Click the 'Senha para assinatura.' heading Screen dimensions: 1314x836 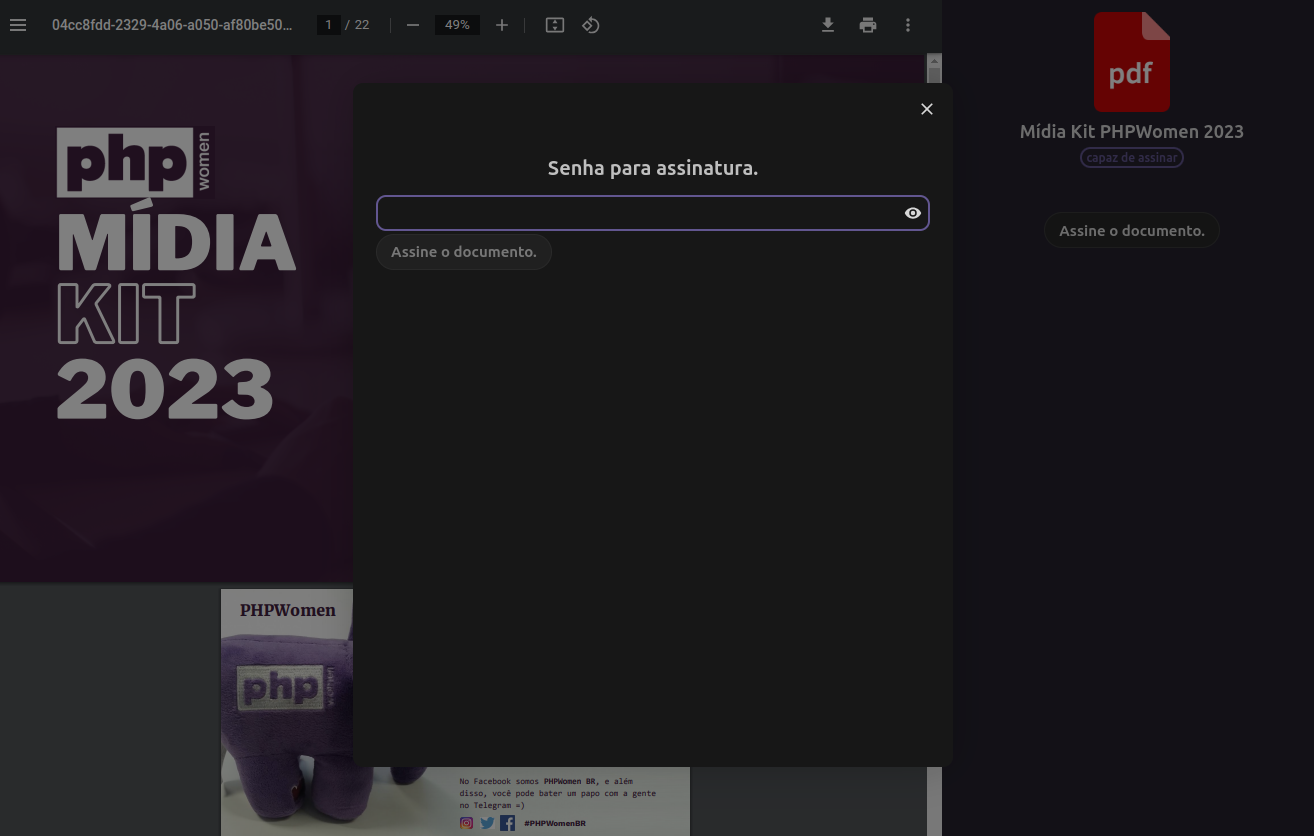(x=653, y=168)
